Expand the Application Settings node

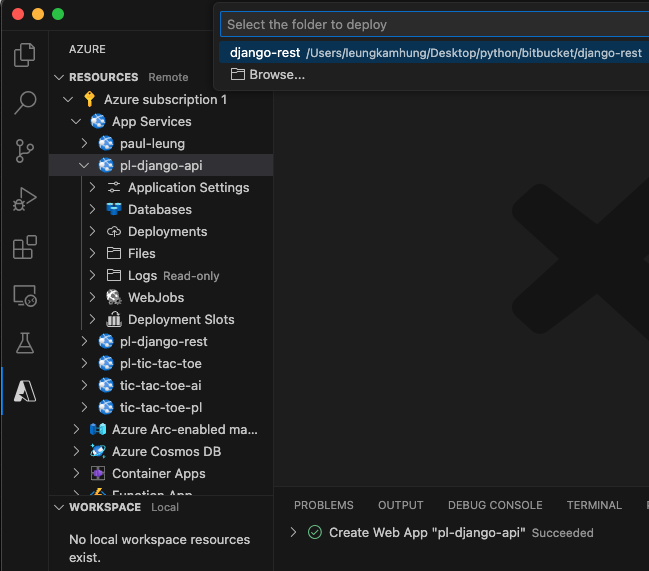92,187
